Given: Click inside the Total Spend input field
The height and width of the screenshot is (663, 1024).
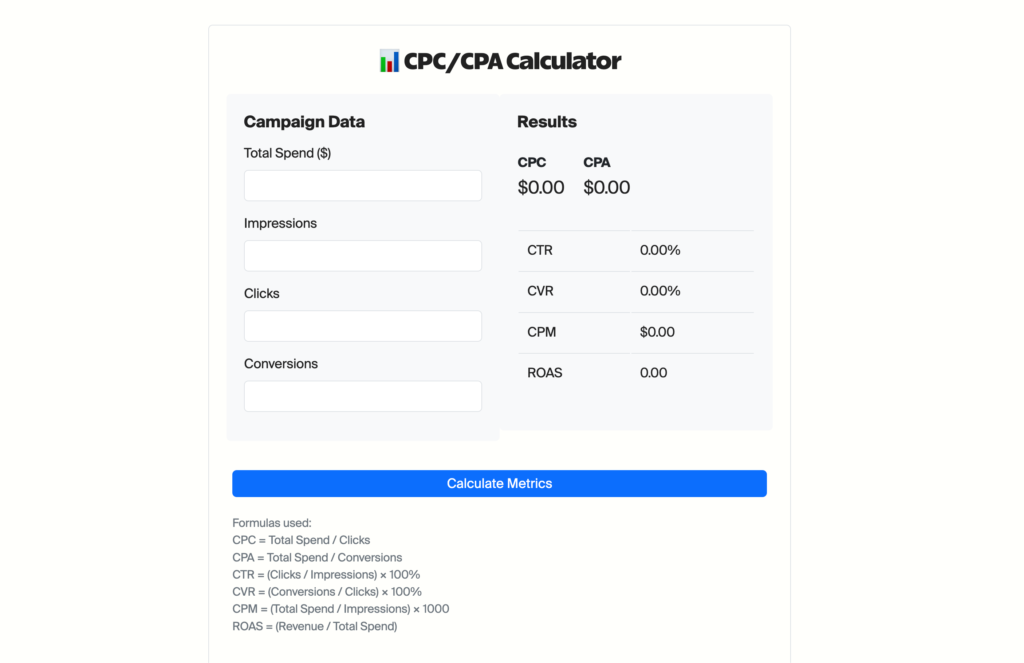Looking at the screenshot, I should [x=362, y=185].
